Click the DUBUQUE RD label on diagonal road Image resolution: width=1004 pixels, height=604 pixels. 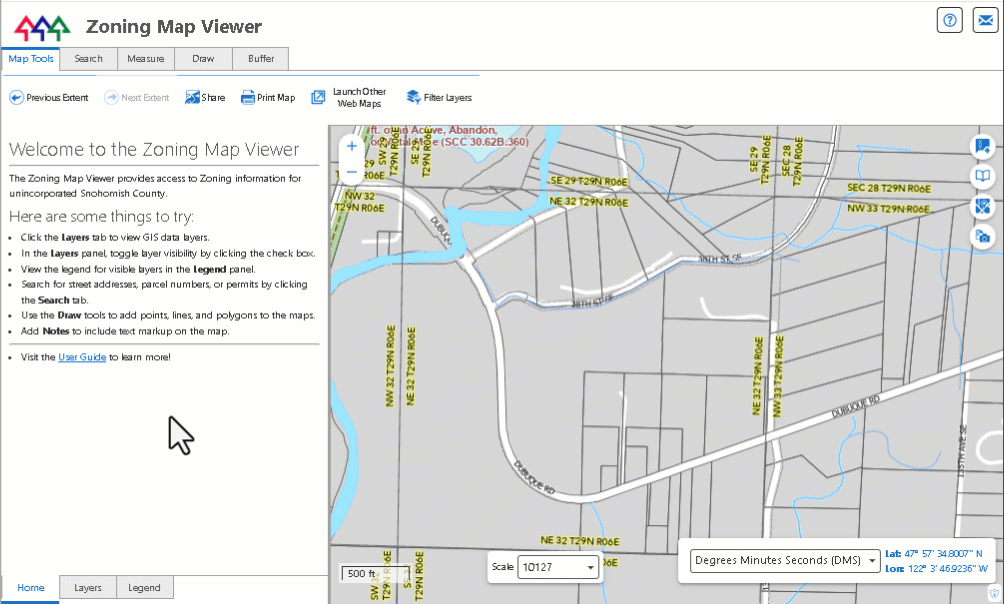[855, 407]
